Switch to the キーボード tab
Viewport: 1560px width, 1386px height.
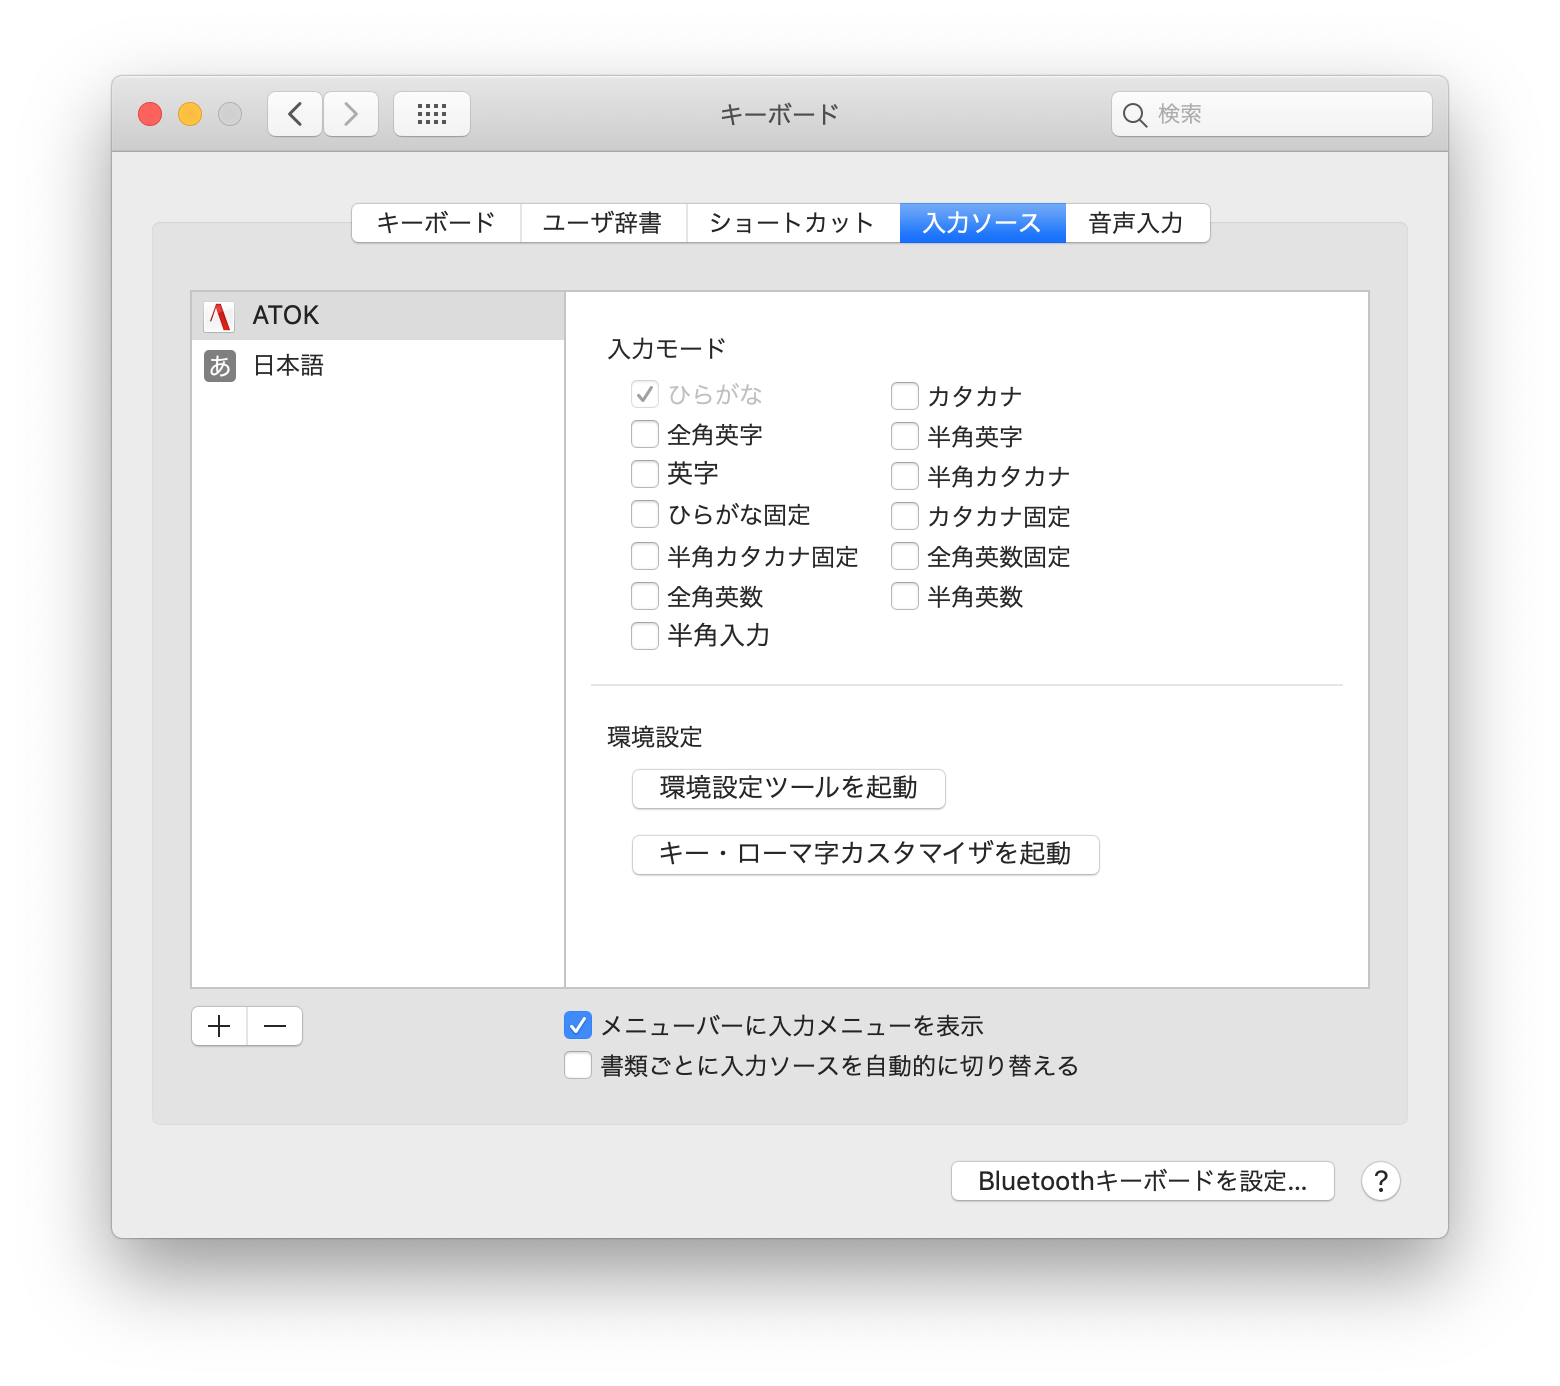(436, 223)
